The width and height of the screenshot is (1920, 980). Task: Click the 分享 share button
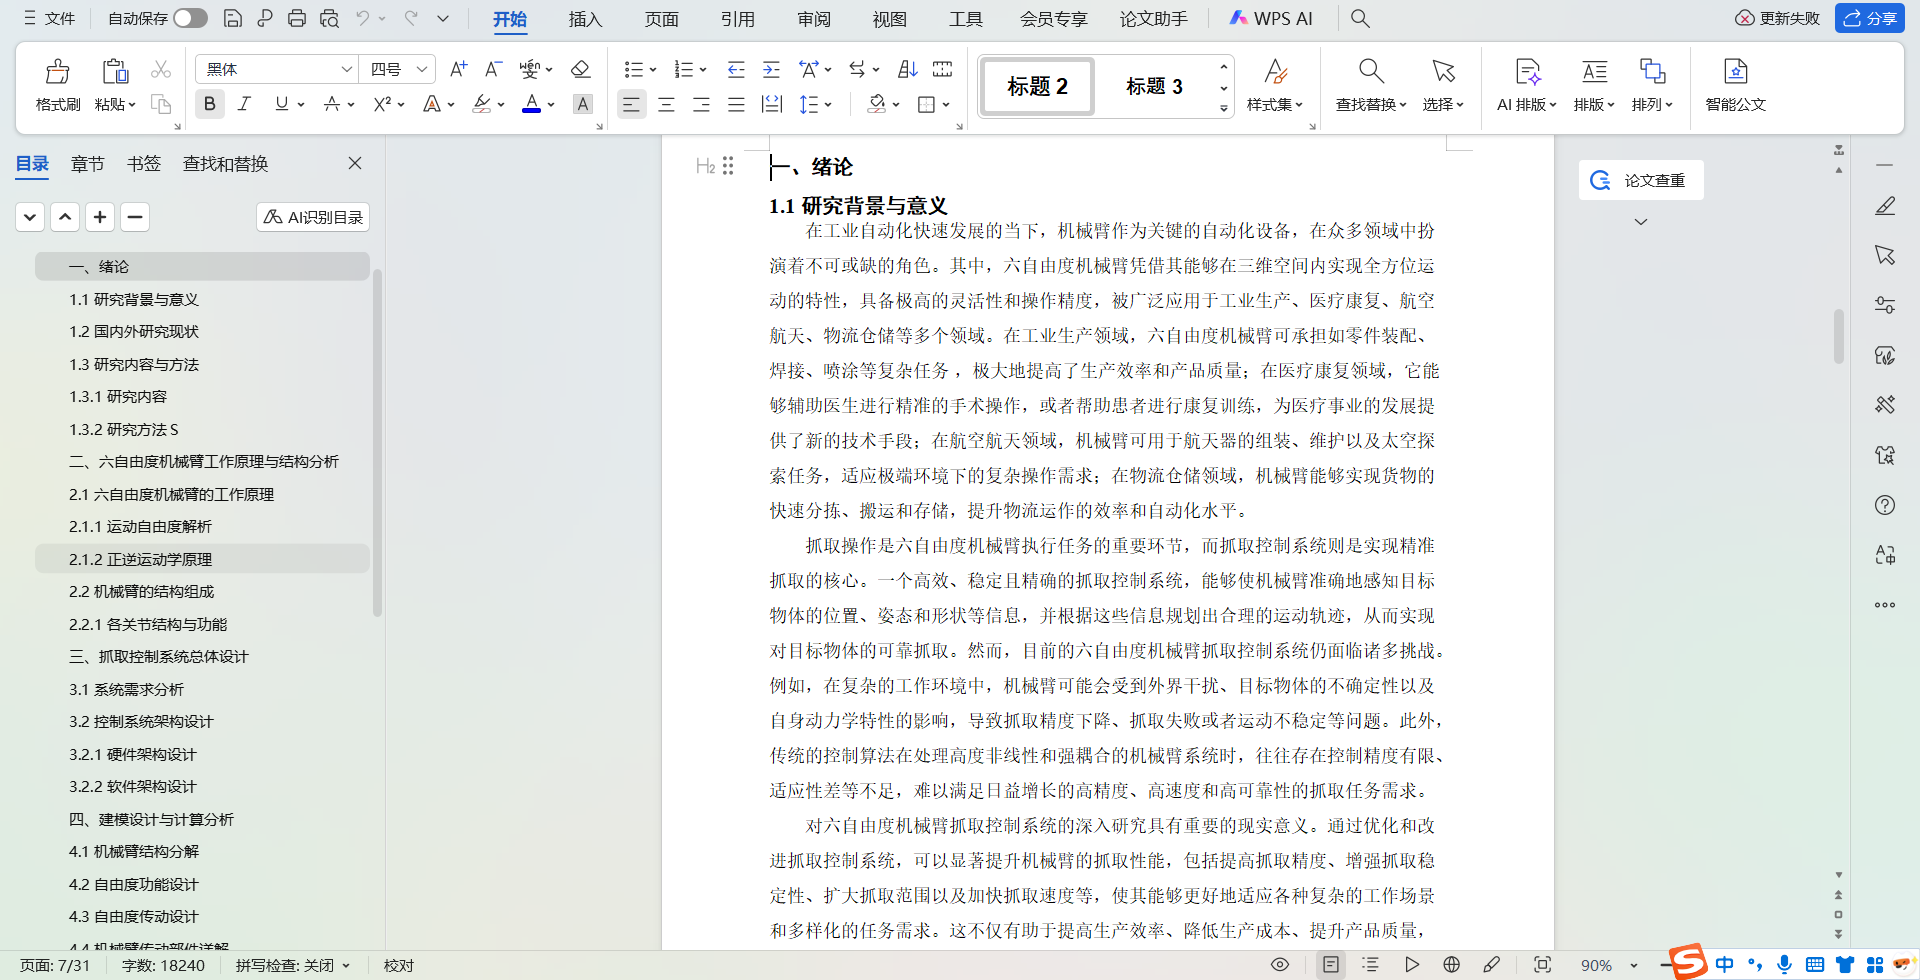1870,18
